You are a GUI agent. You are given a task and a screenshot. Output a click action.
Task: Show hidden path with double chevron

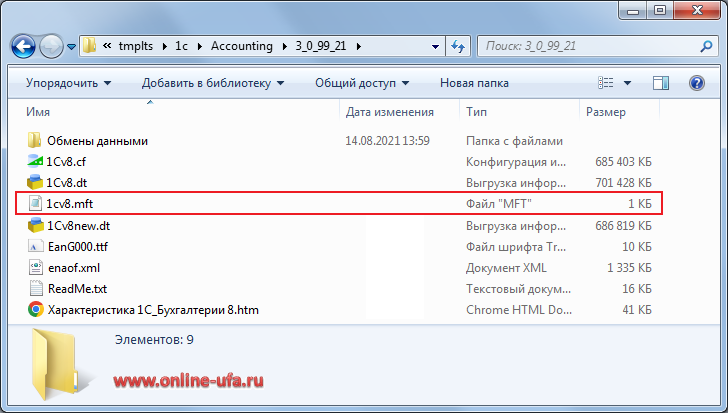point(107,46)
